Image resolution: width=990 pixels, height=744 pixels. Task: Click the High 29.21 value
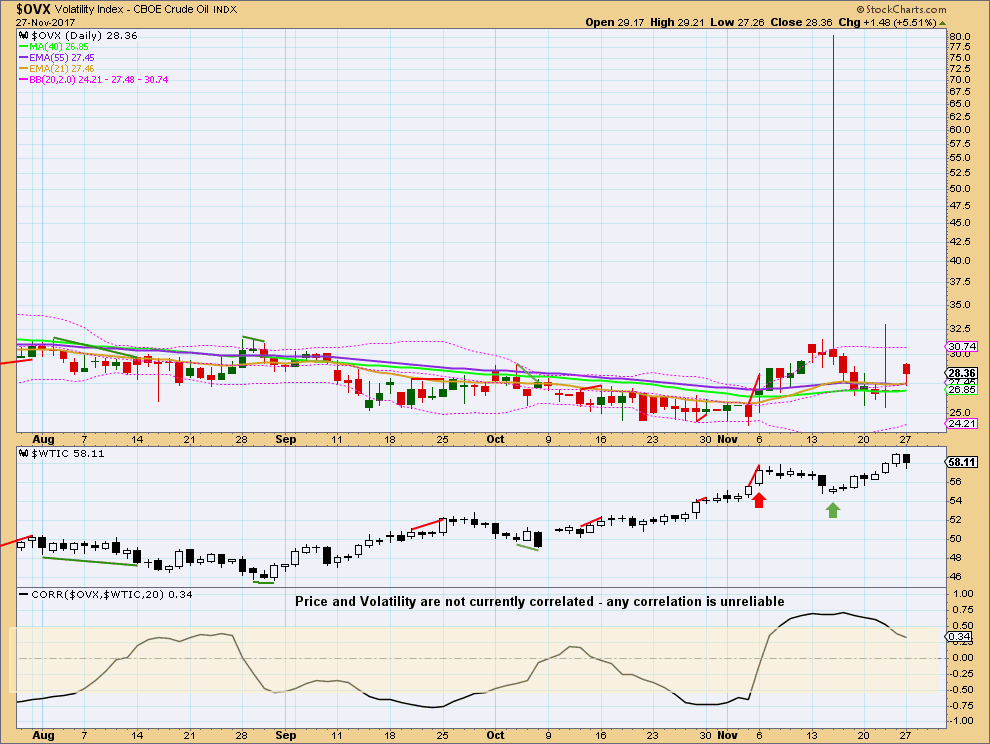click(x=677, y=22)
